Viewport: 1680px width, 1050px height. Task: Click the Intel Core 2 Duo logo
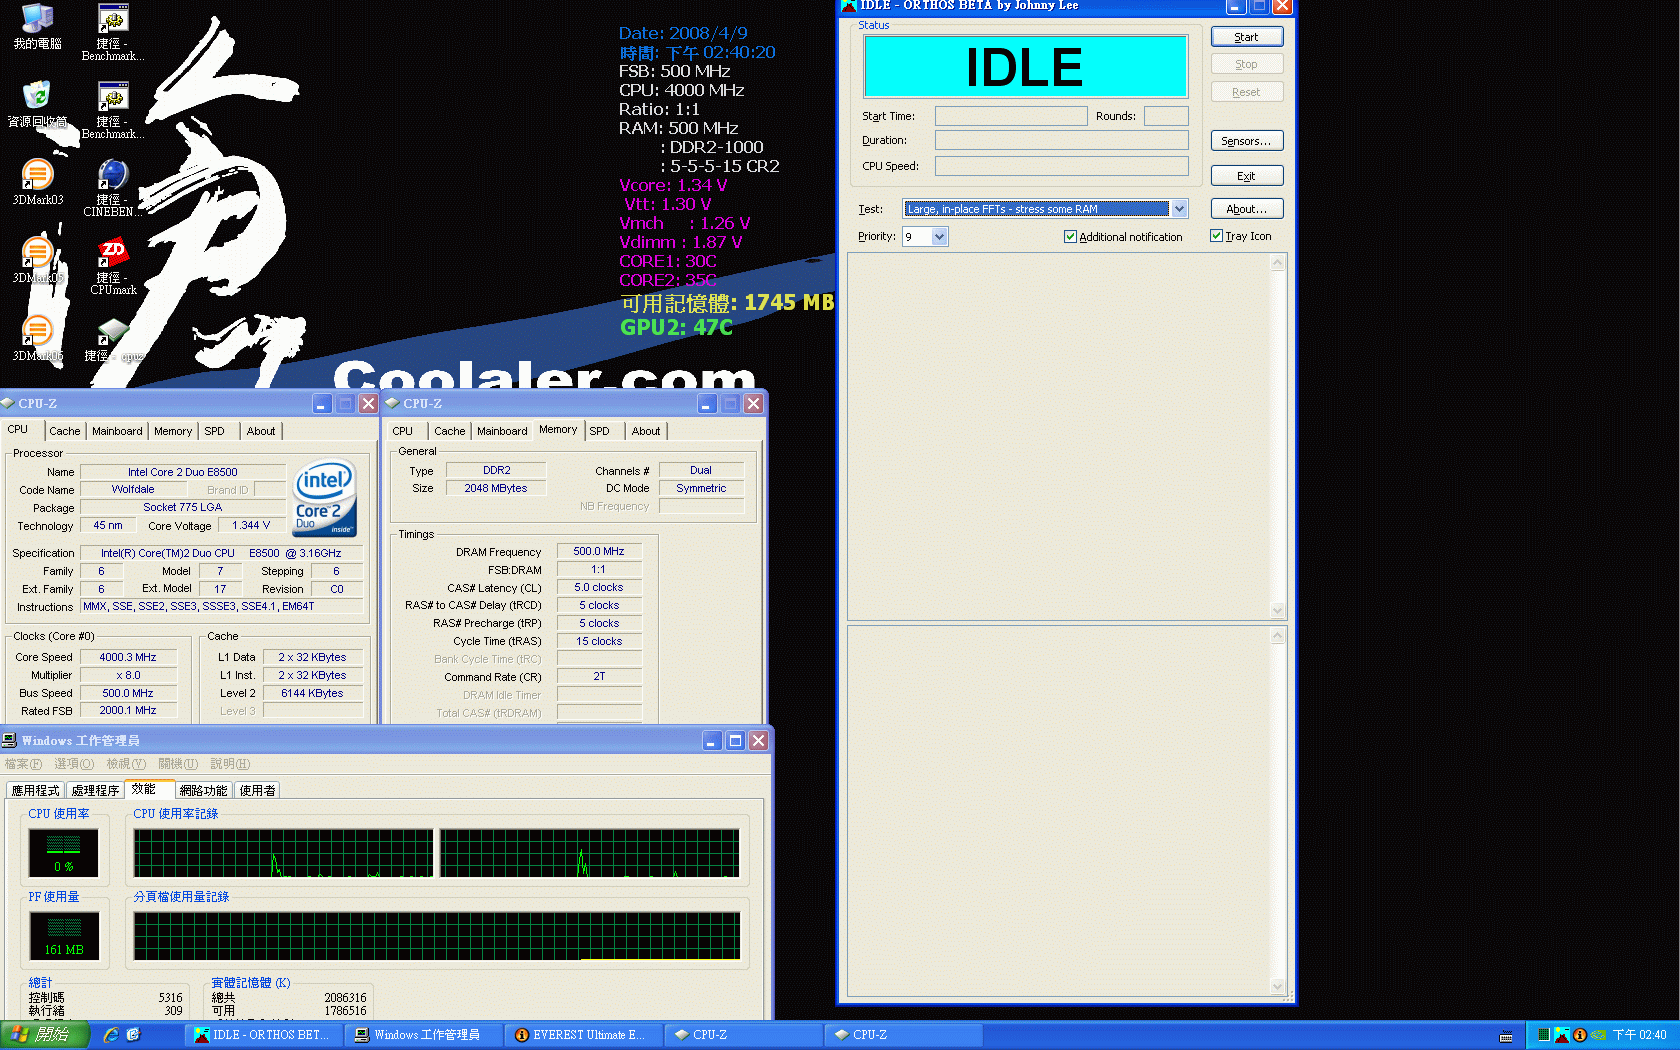[x=324, y=498]
